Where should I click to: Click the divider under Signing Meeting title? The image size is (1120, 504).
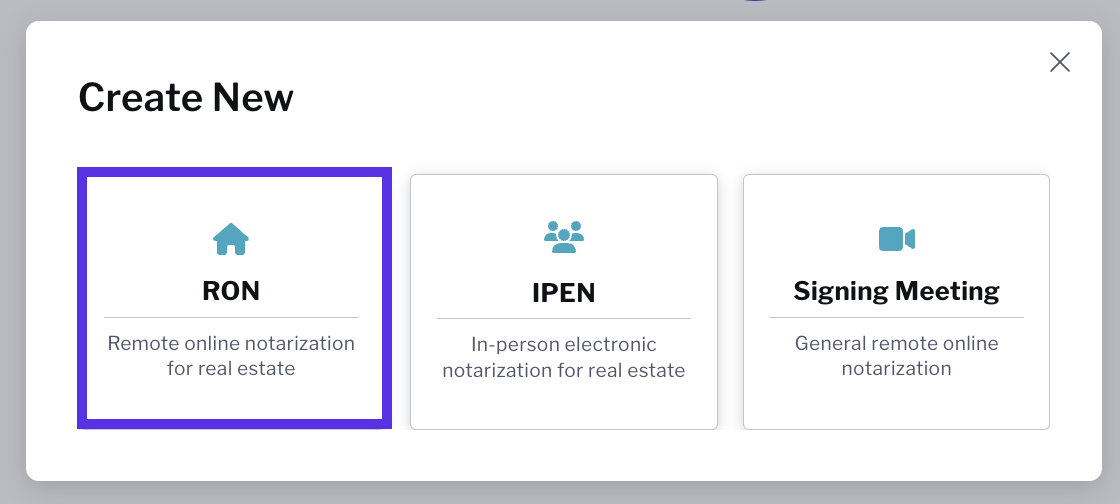(x=896, y=317)
